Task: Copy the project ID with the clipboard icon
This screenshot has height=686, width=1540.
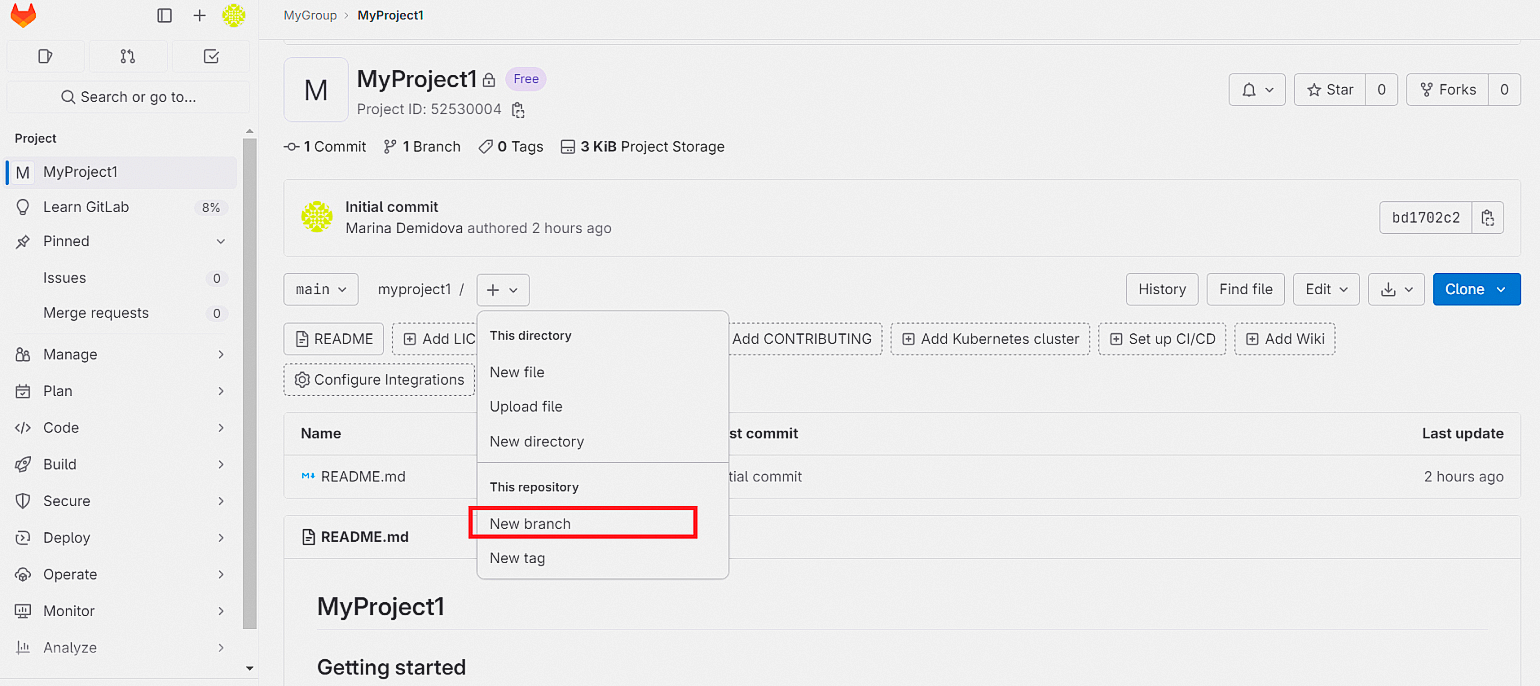Action: [x=518, y=110]
